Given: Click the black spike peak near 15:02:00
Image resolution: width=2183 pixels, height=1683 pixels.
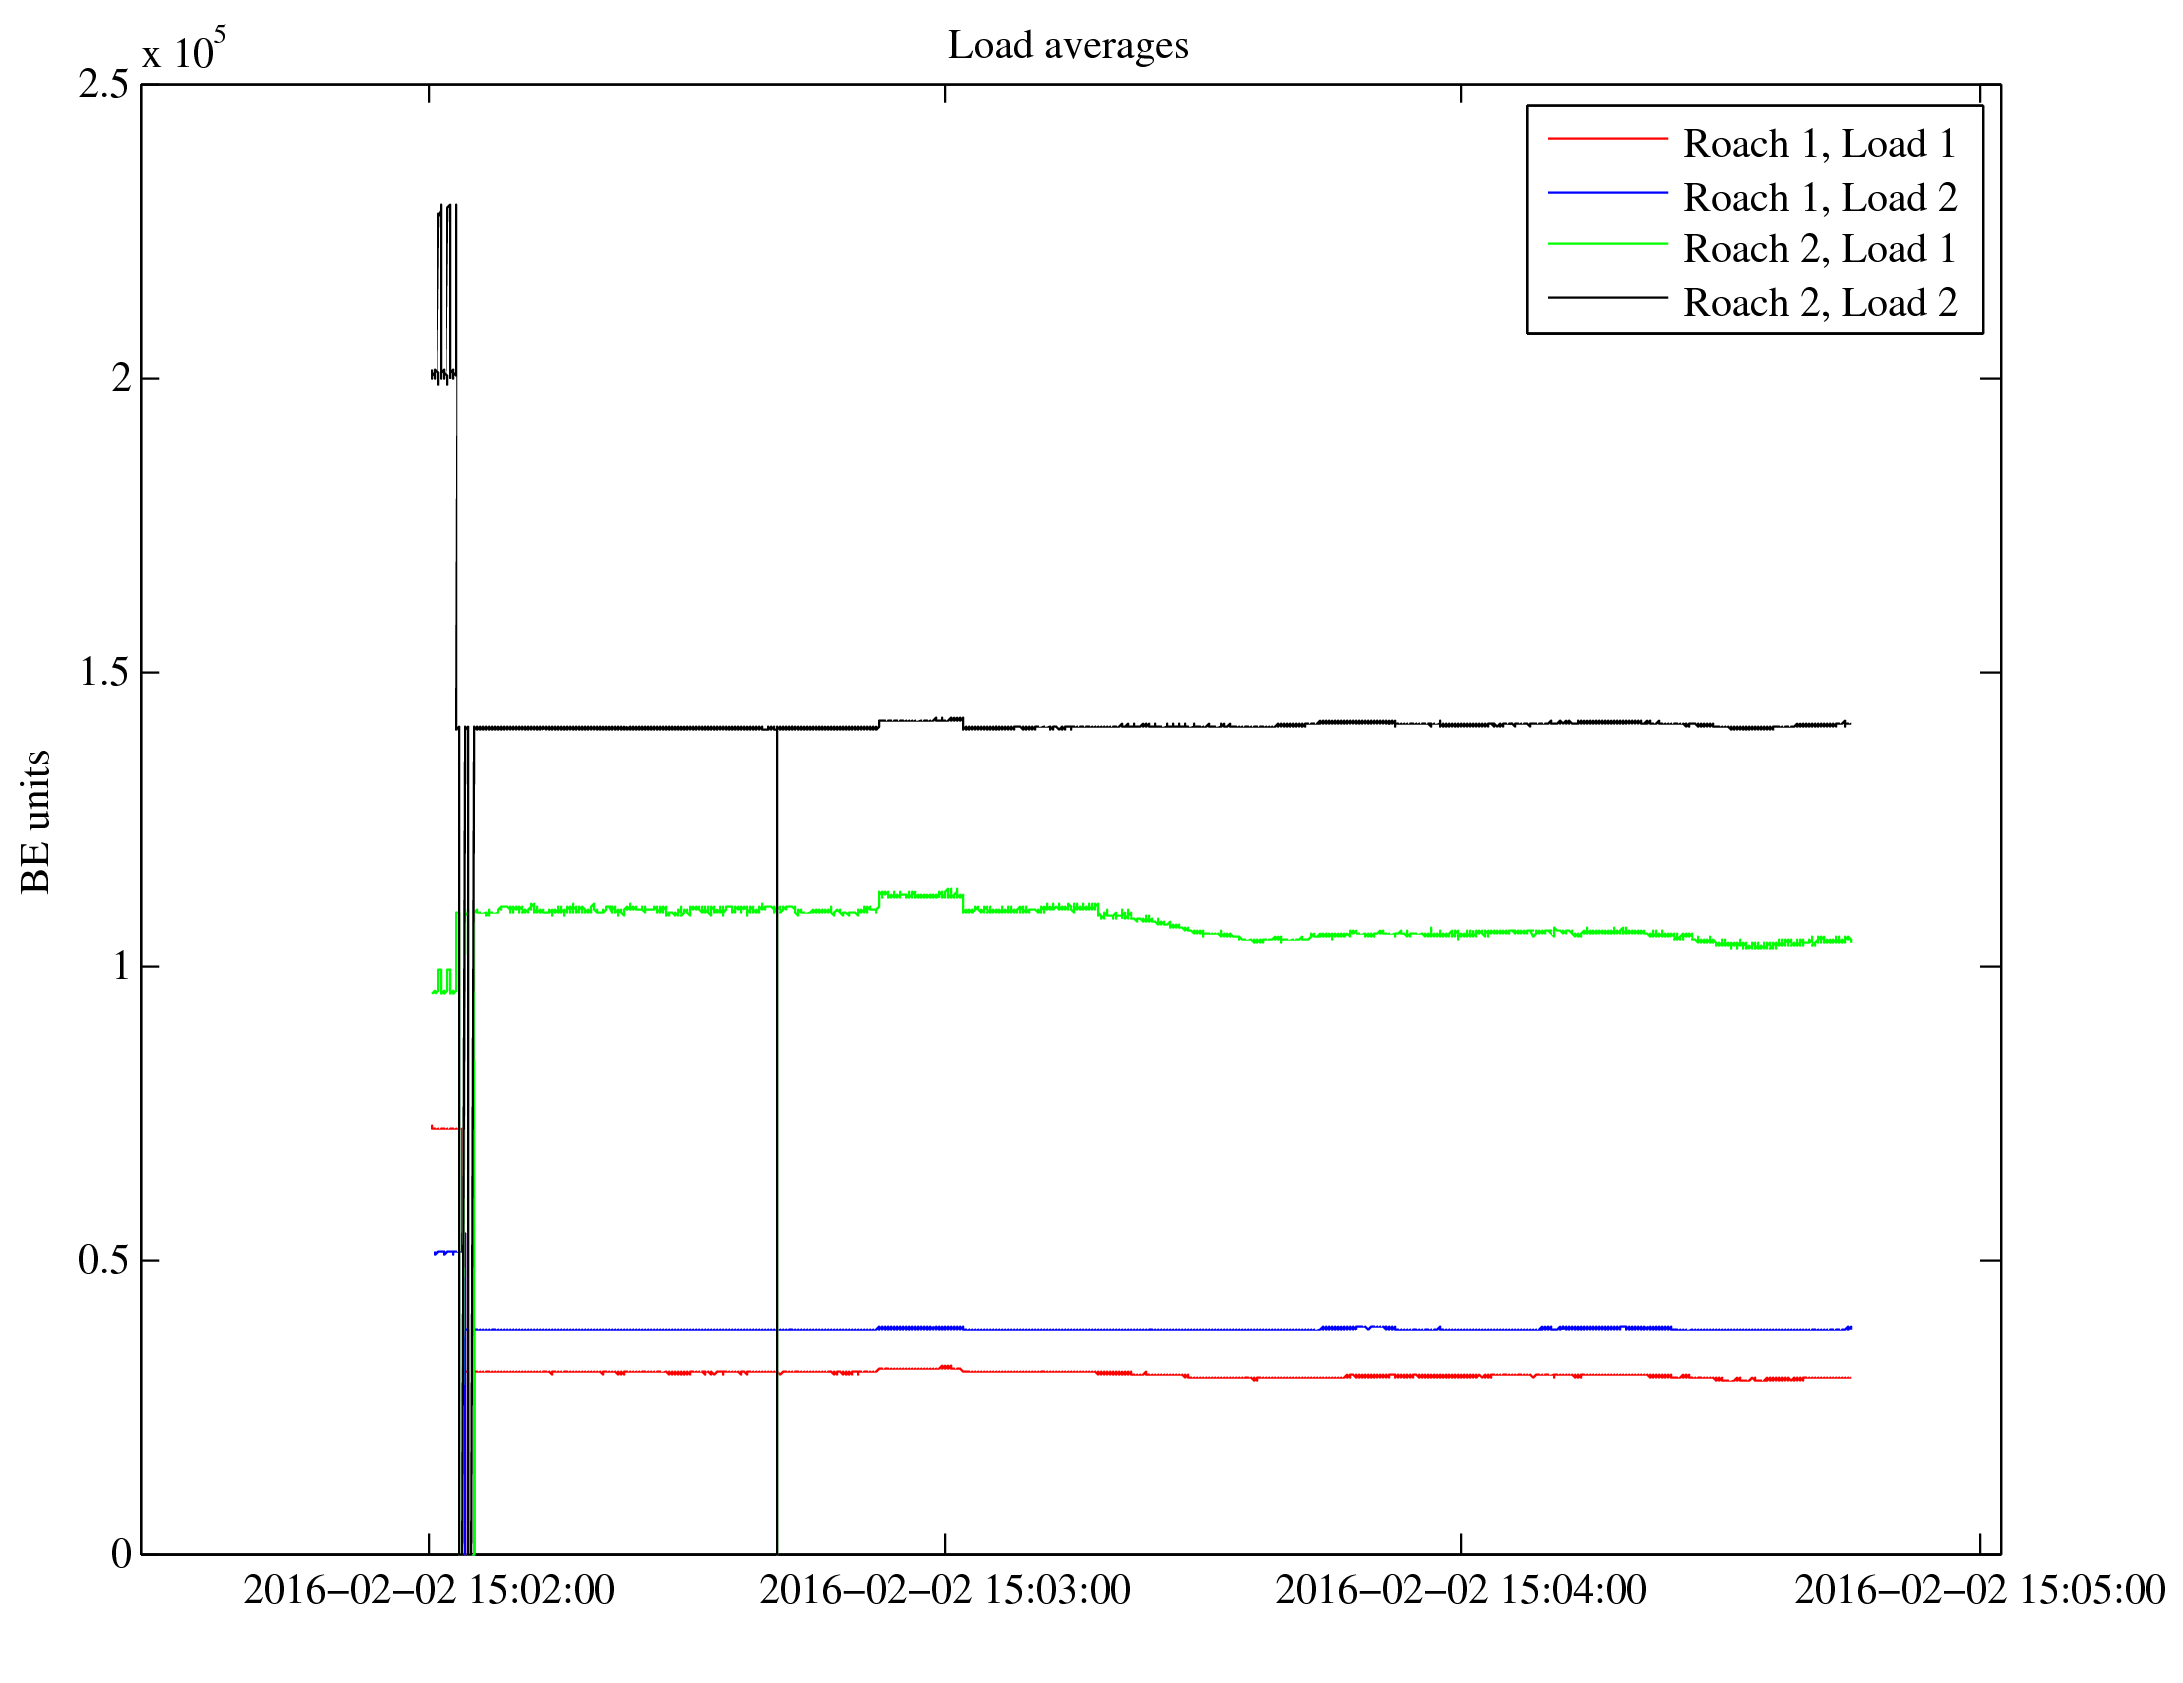Looking at the screenshot, I should point(448,207).
